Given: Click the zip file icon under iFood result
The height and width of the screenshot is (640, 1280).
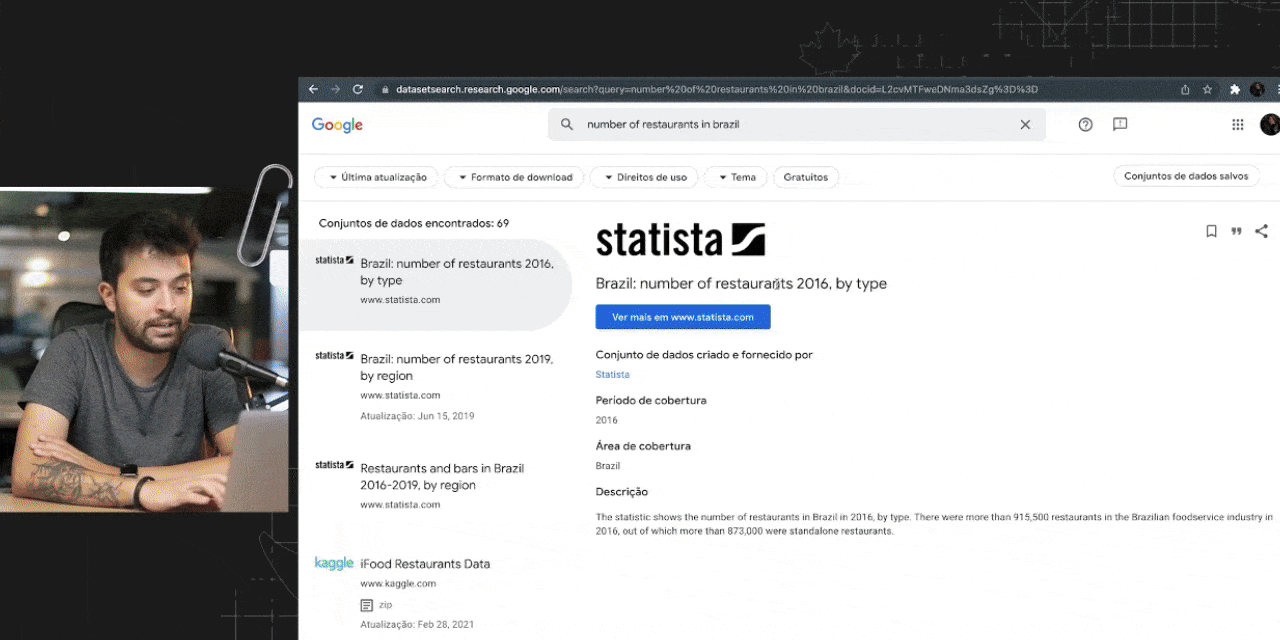Looking at the screenshot, I should pos(366,605).
